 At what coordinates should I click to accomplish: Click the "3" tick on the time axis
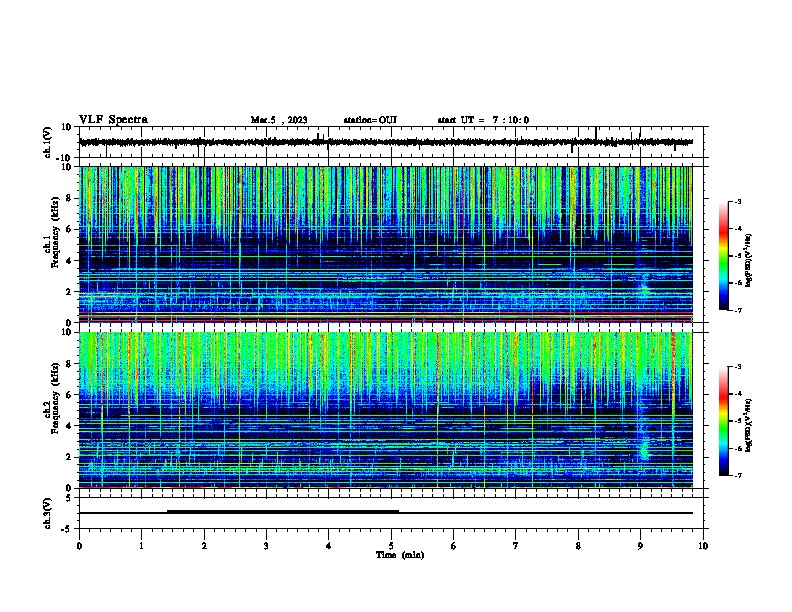pos(266,546)
